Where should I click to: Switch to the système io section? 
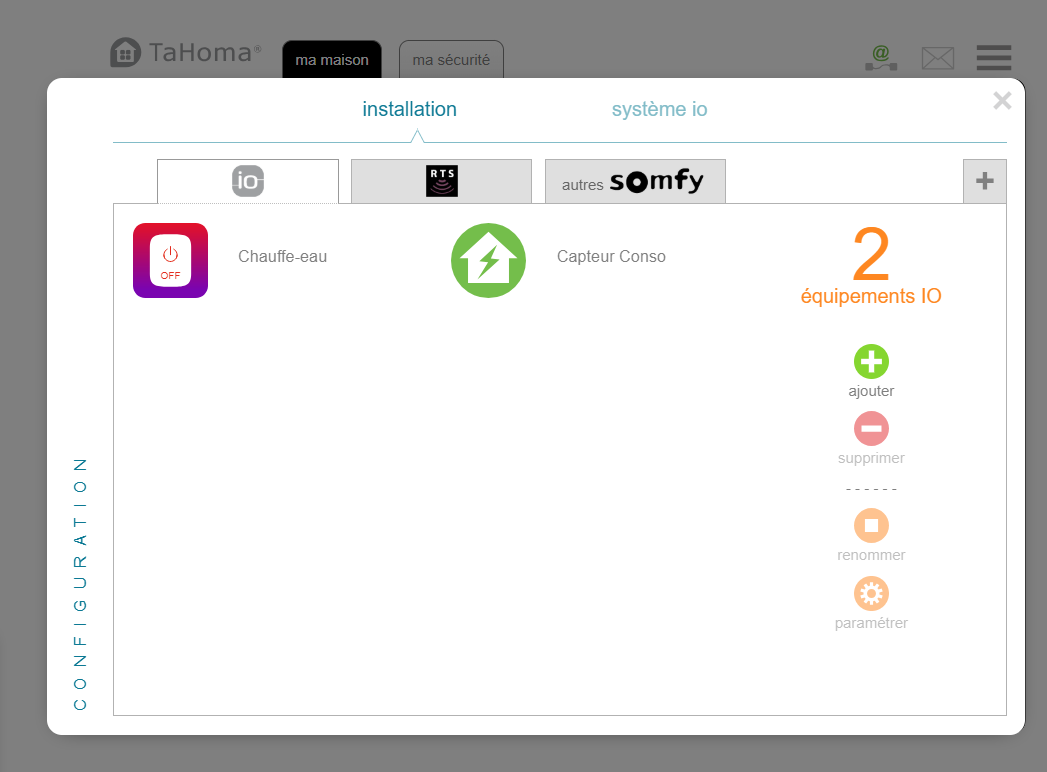tap(659, 110)
